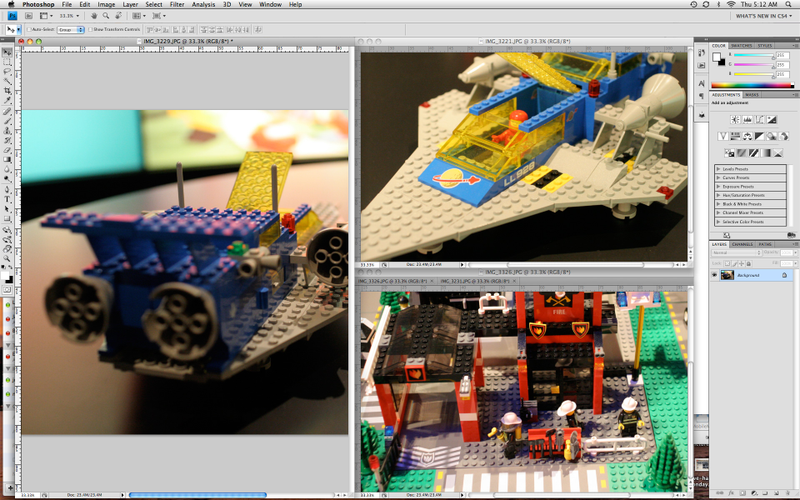Select the Type tool
The image size is (800, 500).
7,199
